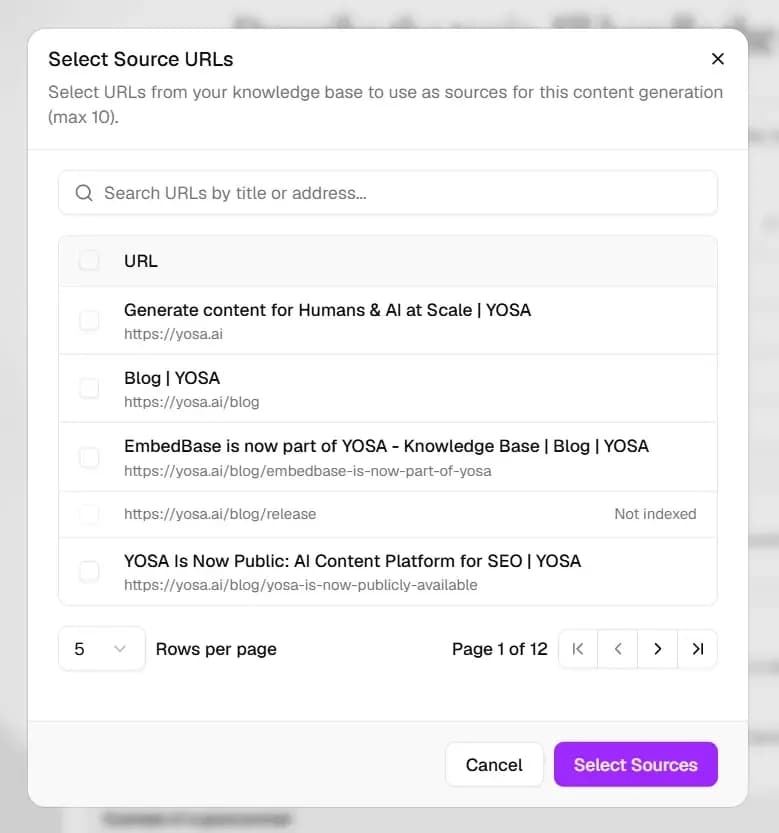Screen dimensions: 779x833
Task: Click the search magnifier icon
Action: 84,193
